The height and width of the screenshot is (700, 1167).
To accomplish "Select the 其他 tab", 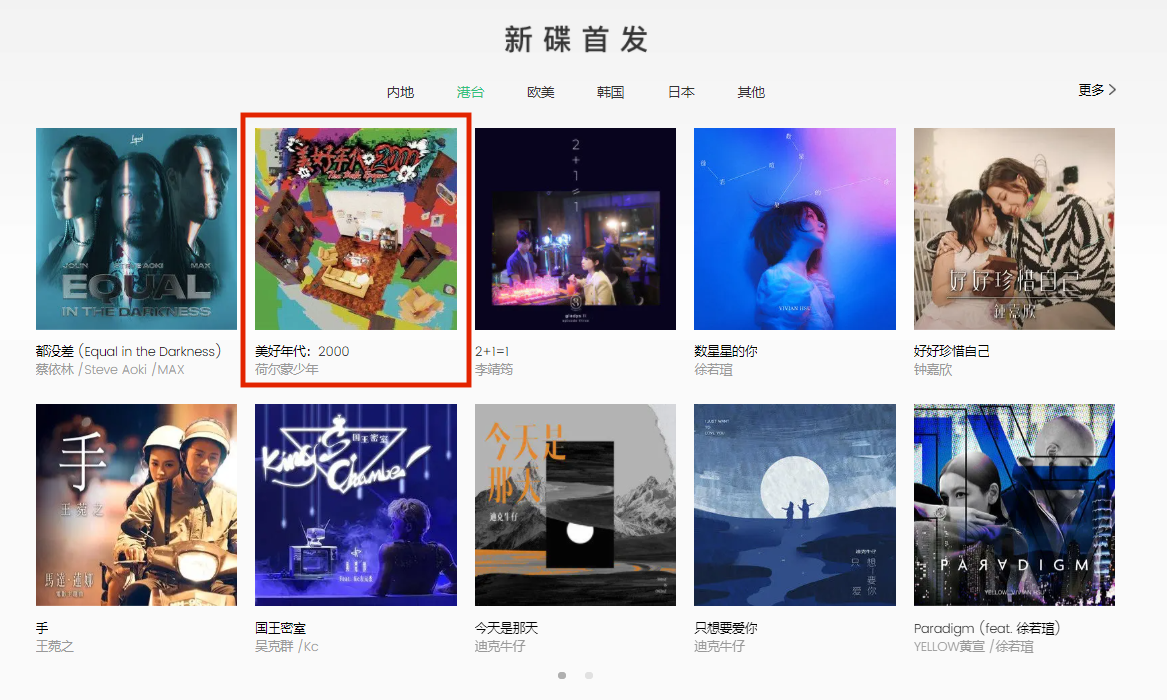I will 751,92.
